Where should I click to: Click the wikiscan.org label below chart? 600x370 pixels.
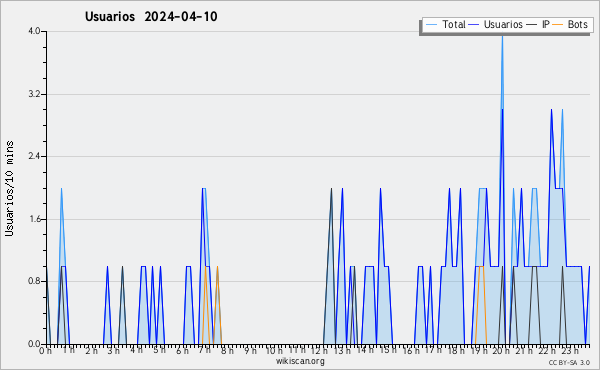coord(300,361)
